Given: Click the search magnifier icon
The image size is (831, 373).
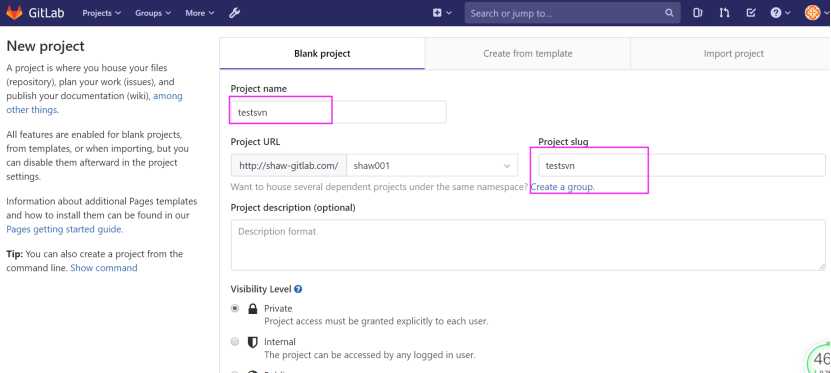Looking at the screenshot, I should 669,13.
